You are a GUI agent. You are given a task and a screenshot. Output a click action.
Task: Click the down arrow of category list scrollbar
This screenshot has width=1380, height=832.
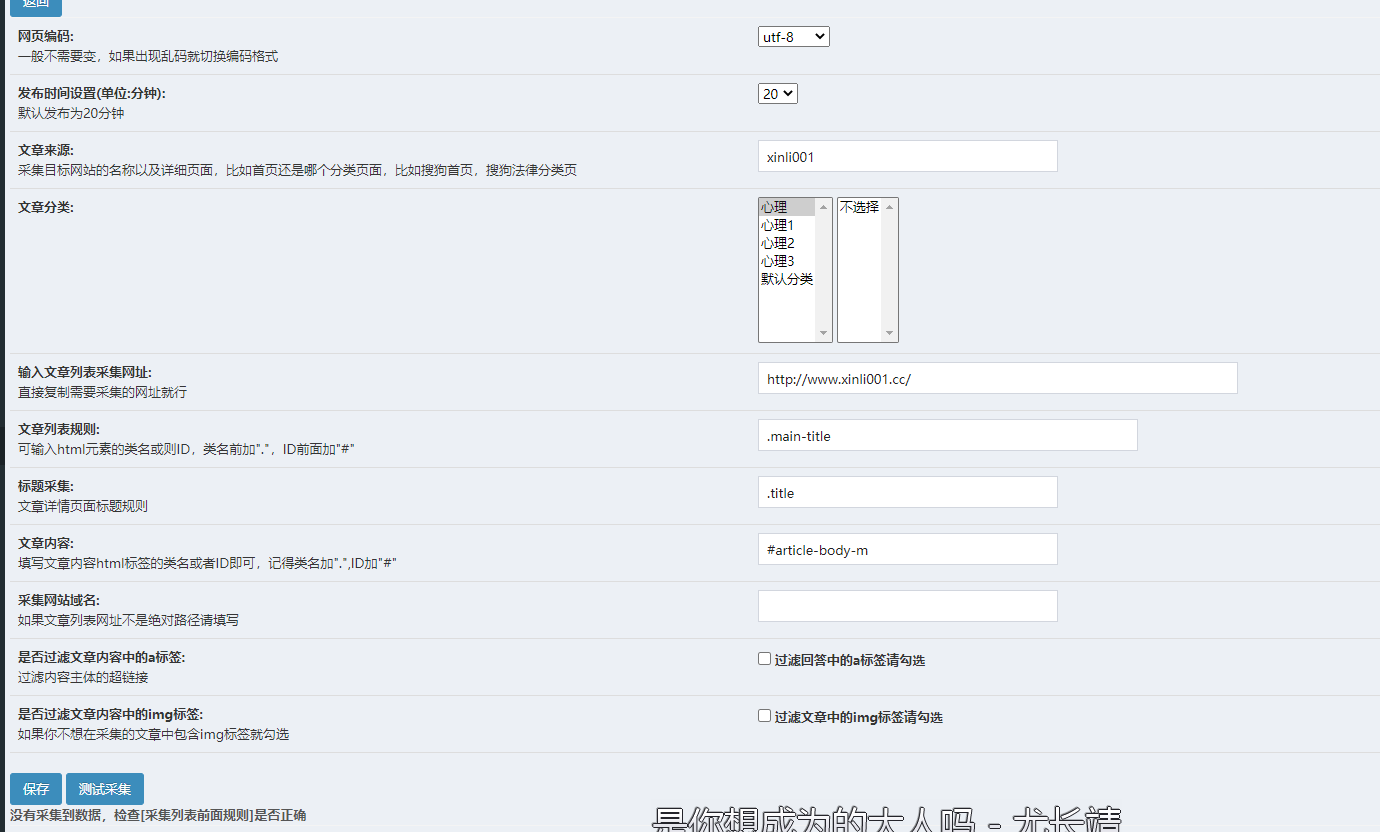pyautogui.click(x=824, y=333)
